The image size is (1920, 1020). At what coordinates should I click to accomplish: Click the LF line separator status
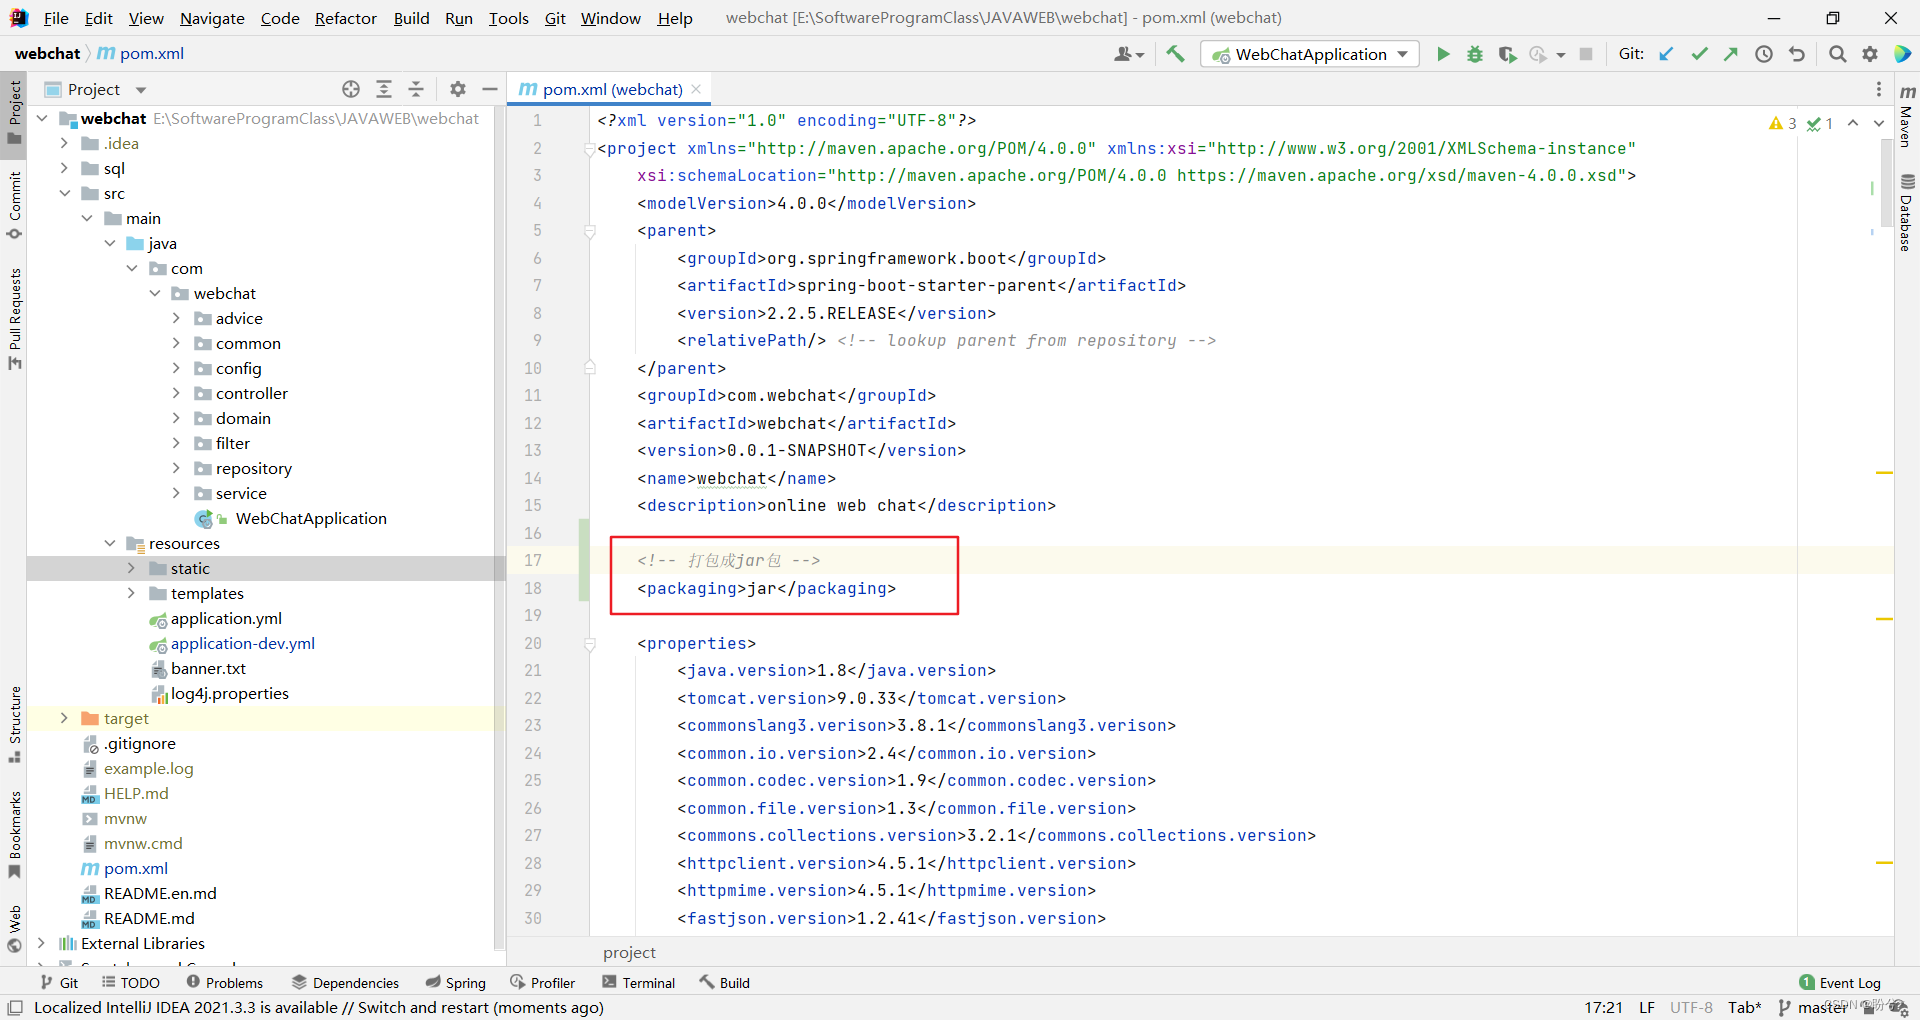click(x=1647, y=1007)
